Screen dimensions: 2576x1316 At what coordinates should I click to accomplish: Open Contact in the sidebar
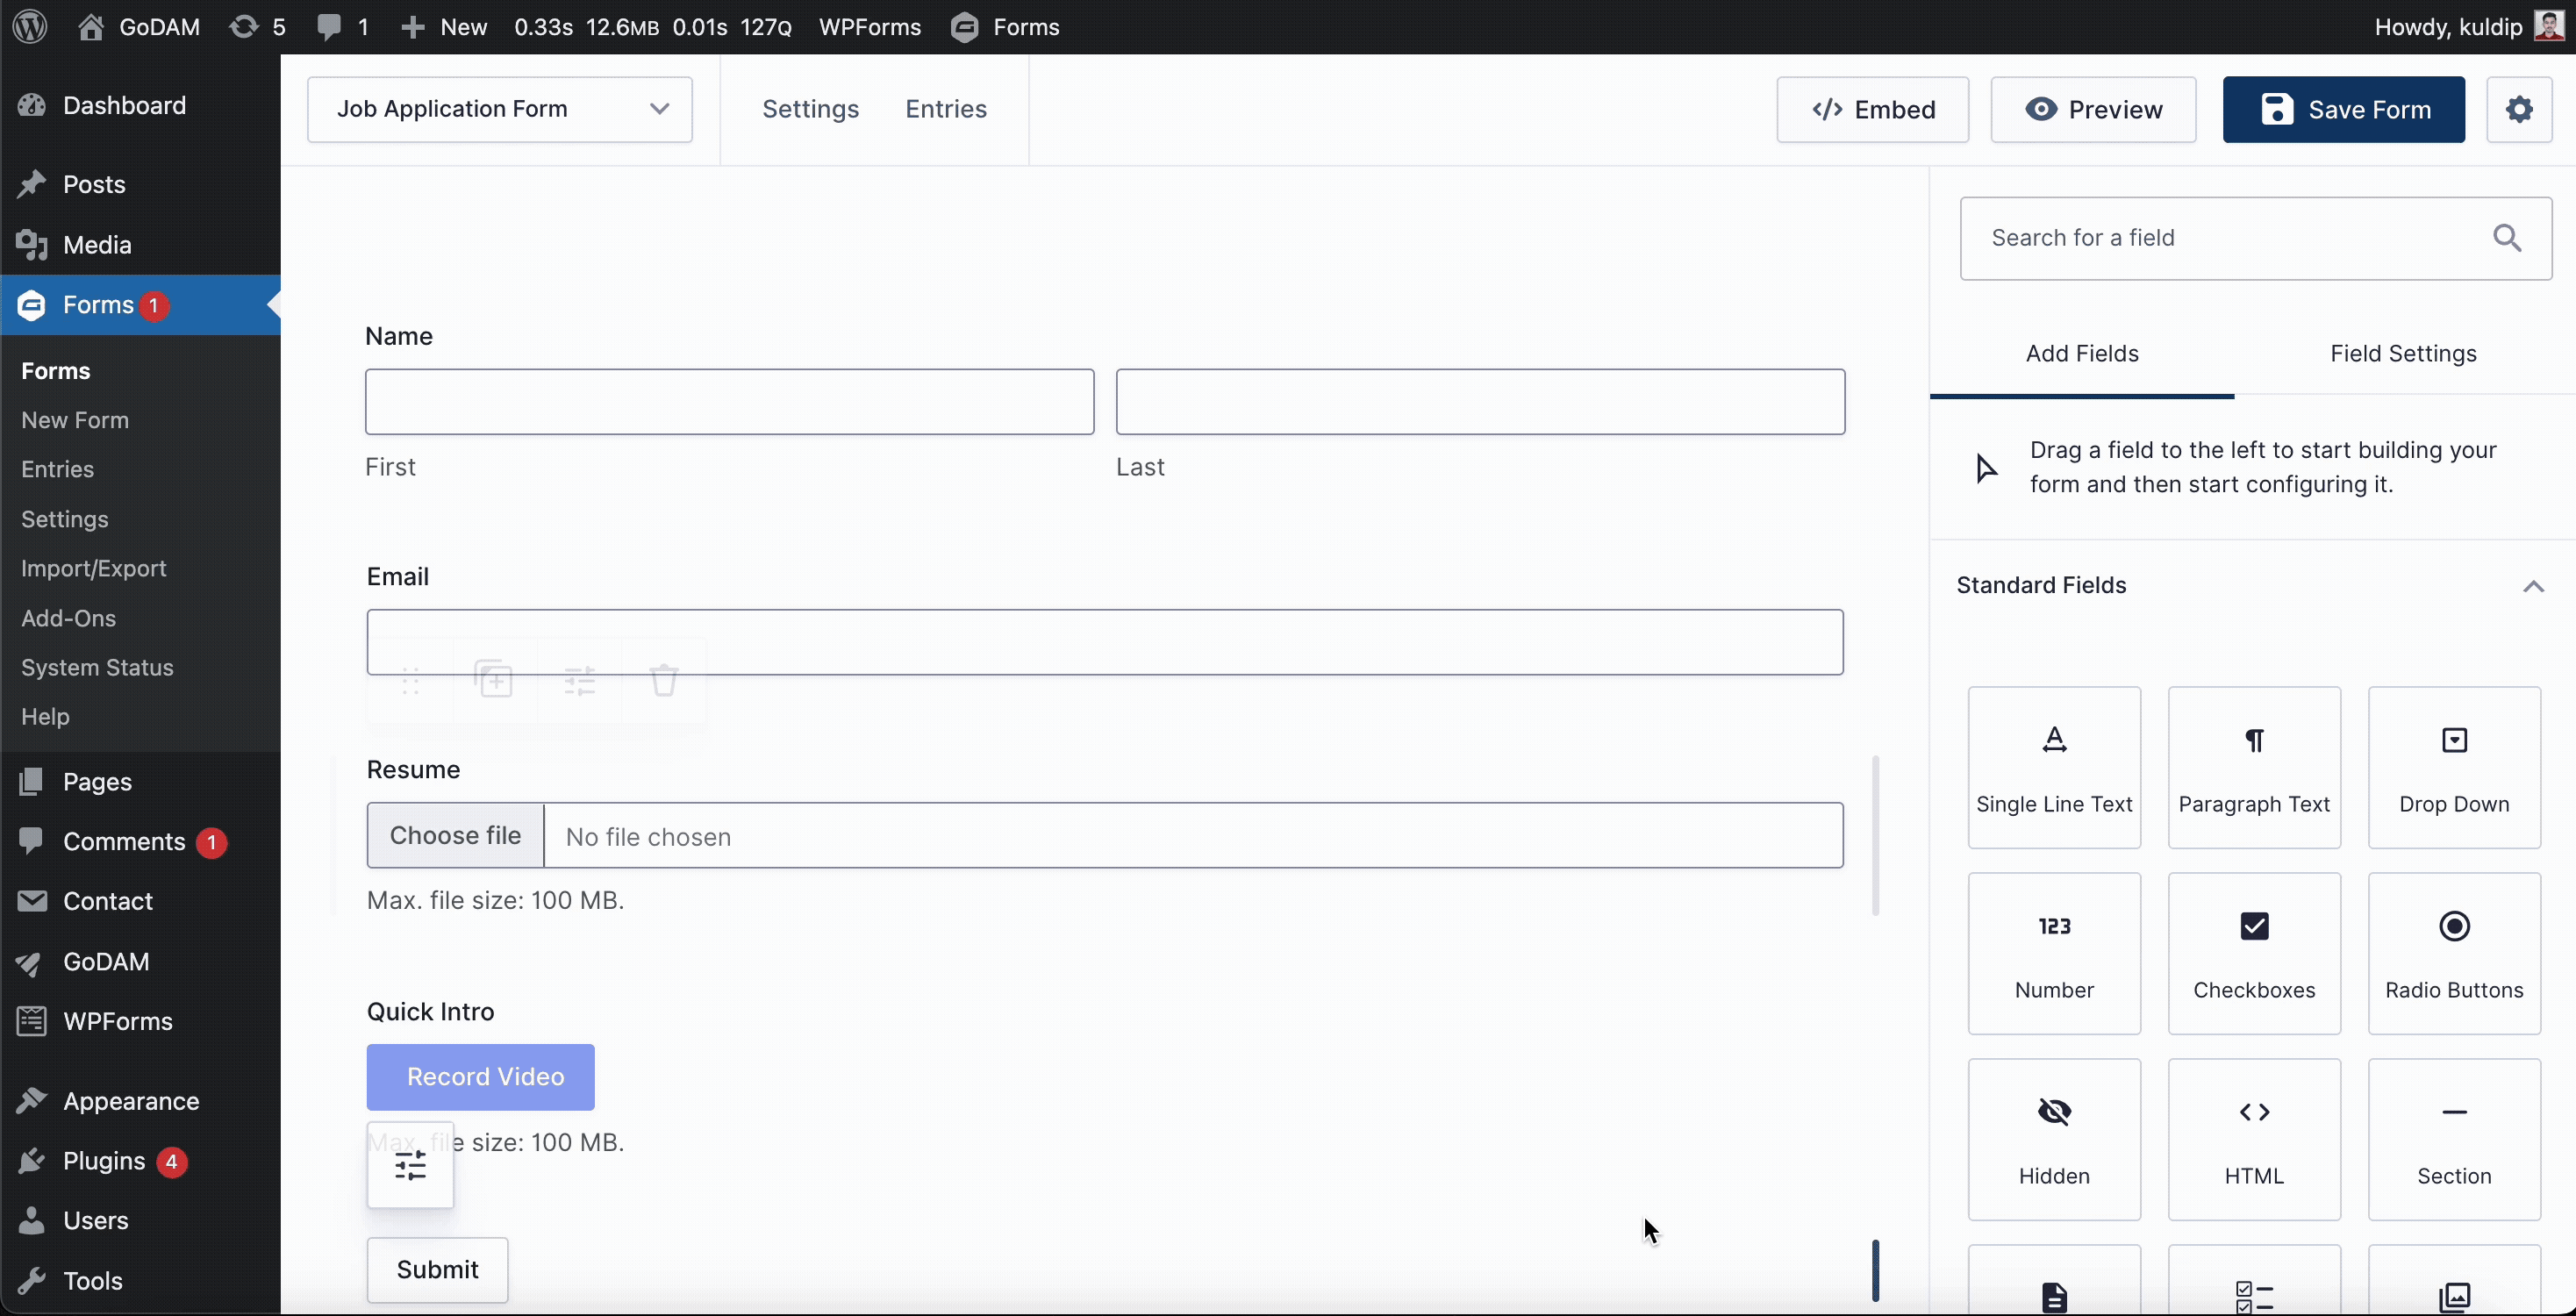[108, 901]
